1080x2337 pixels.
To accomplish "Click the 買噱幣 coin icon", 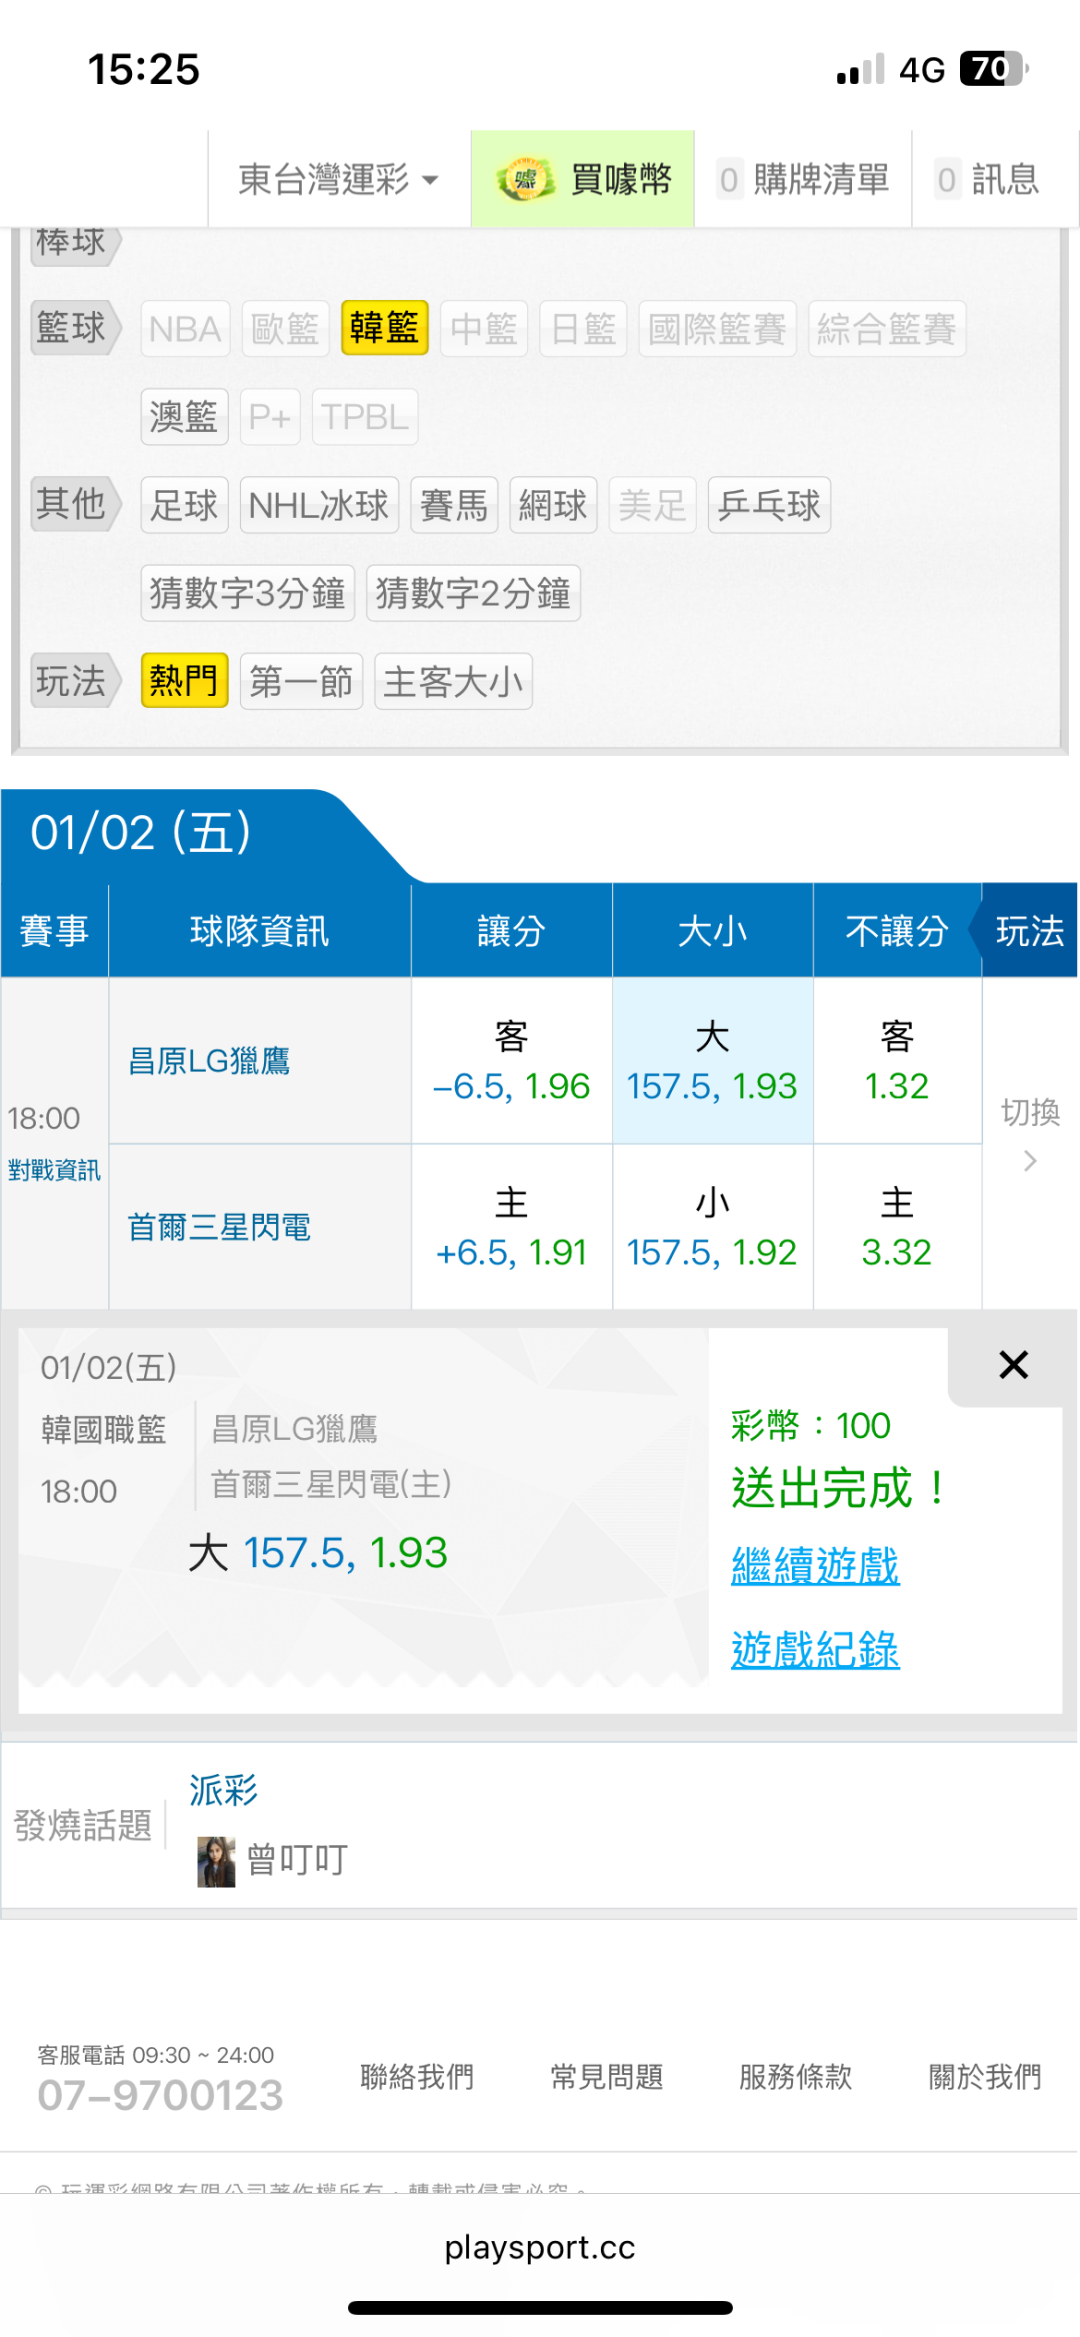I will pyautogui.click(x=525, y=180).
